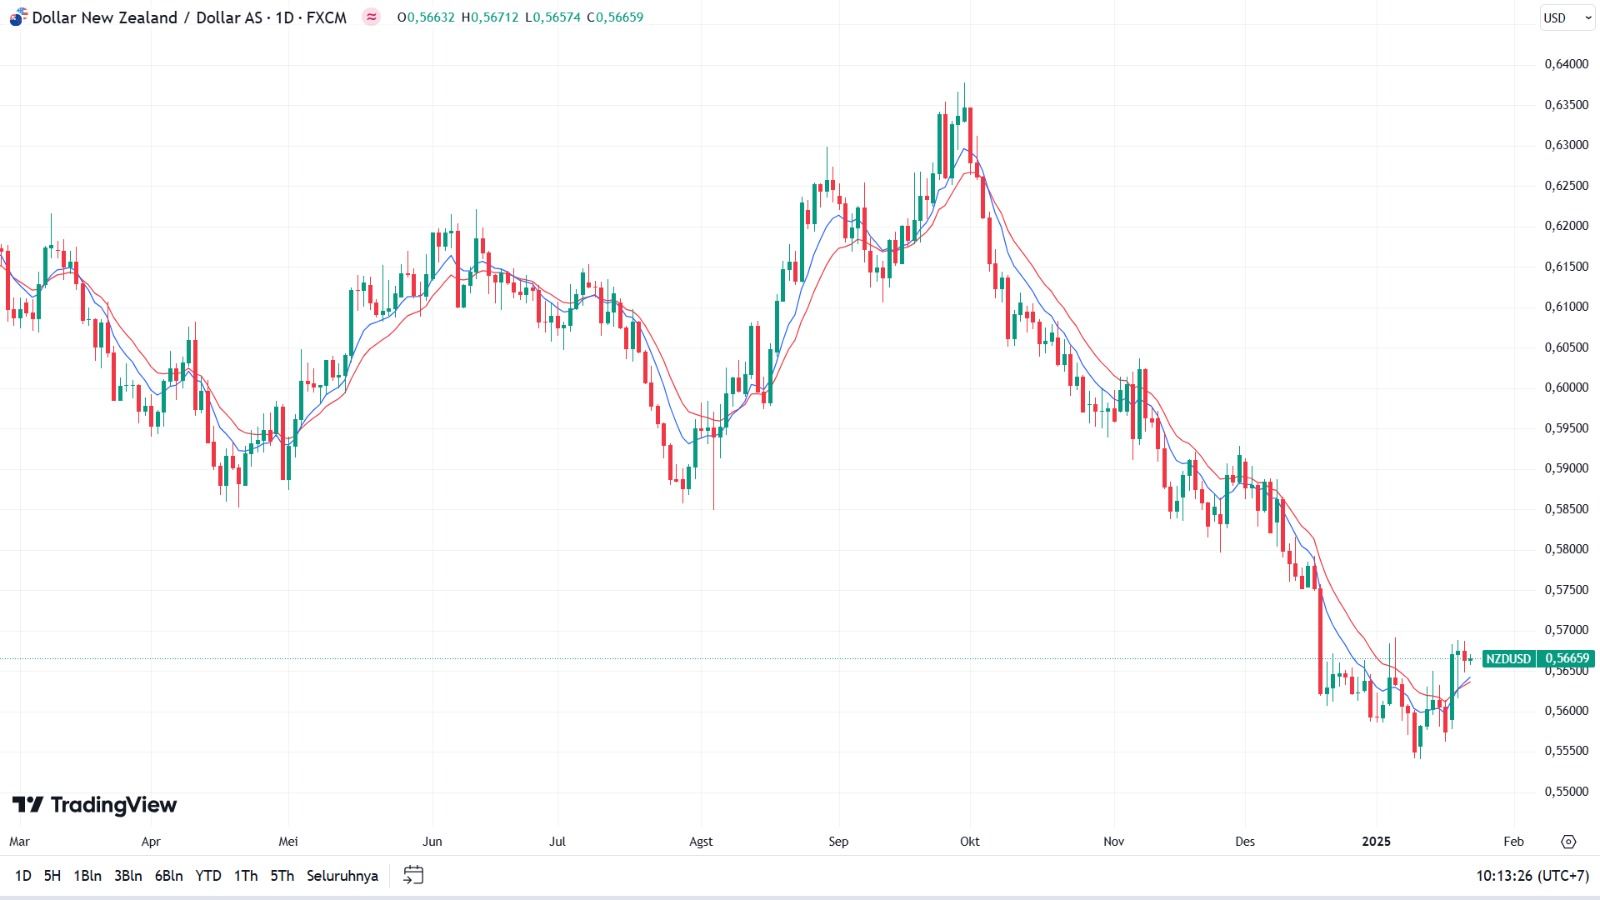Viewport: 1600px width, 900px height.
Task: Click the 0,55000 price axis label
Action: (x=1566, y=792)
